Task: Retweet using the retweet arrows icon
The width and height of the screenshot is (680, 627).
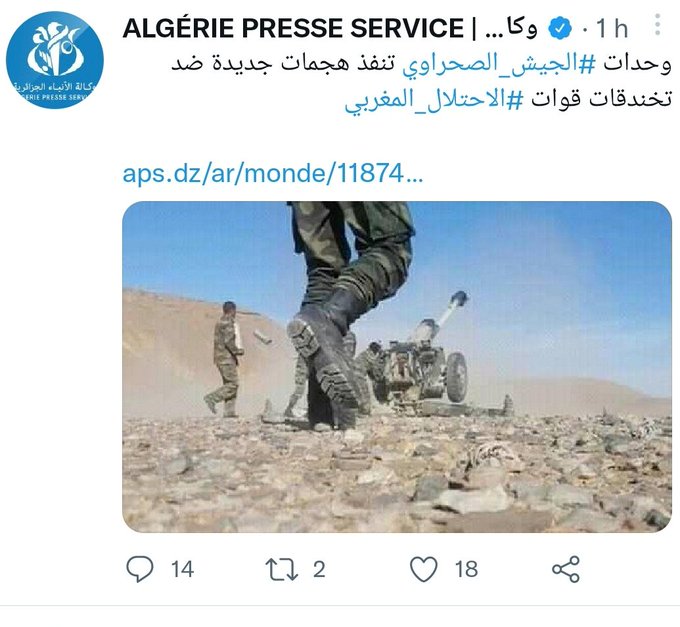Action: 282,569
